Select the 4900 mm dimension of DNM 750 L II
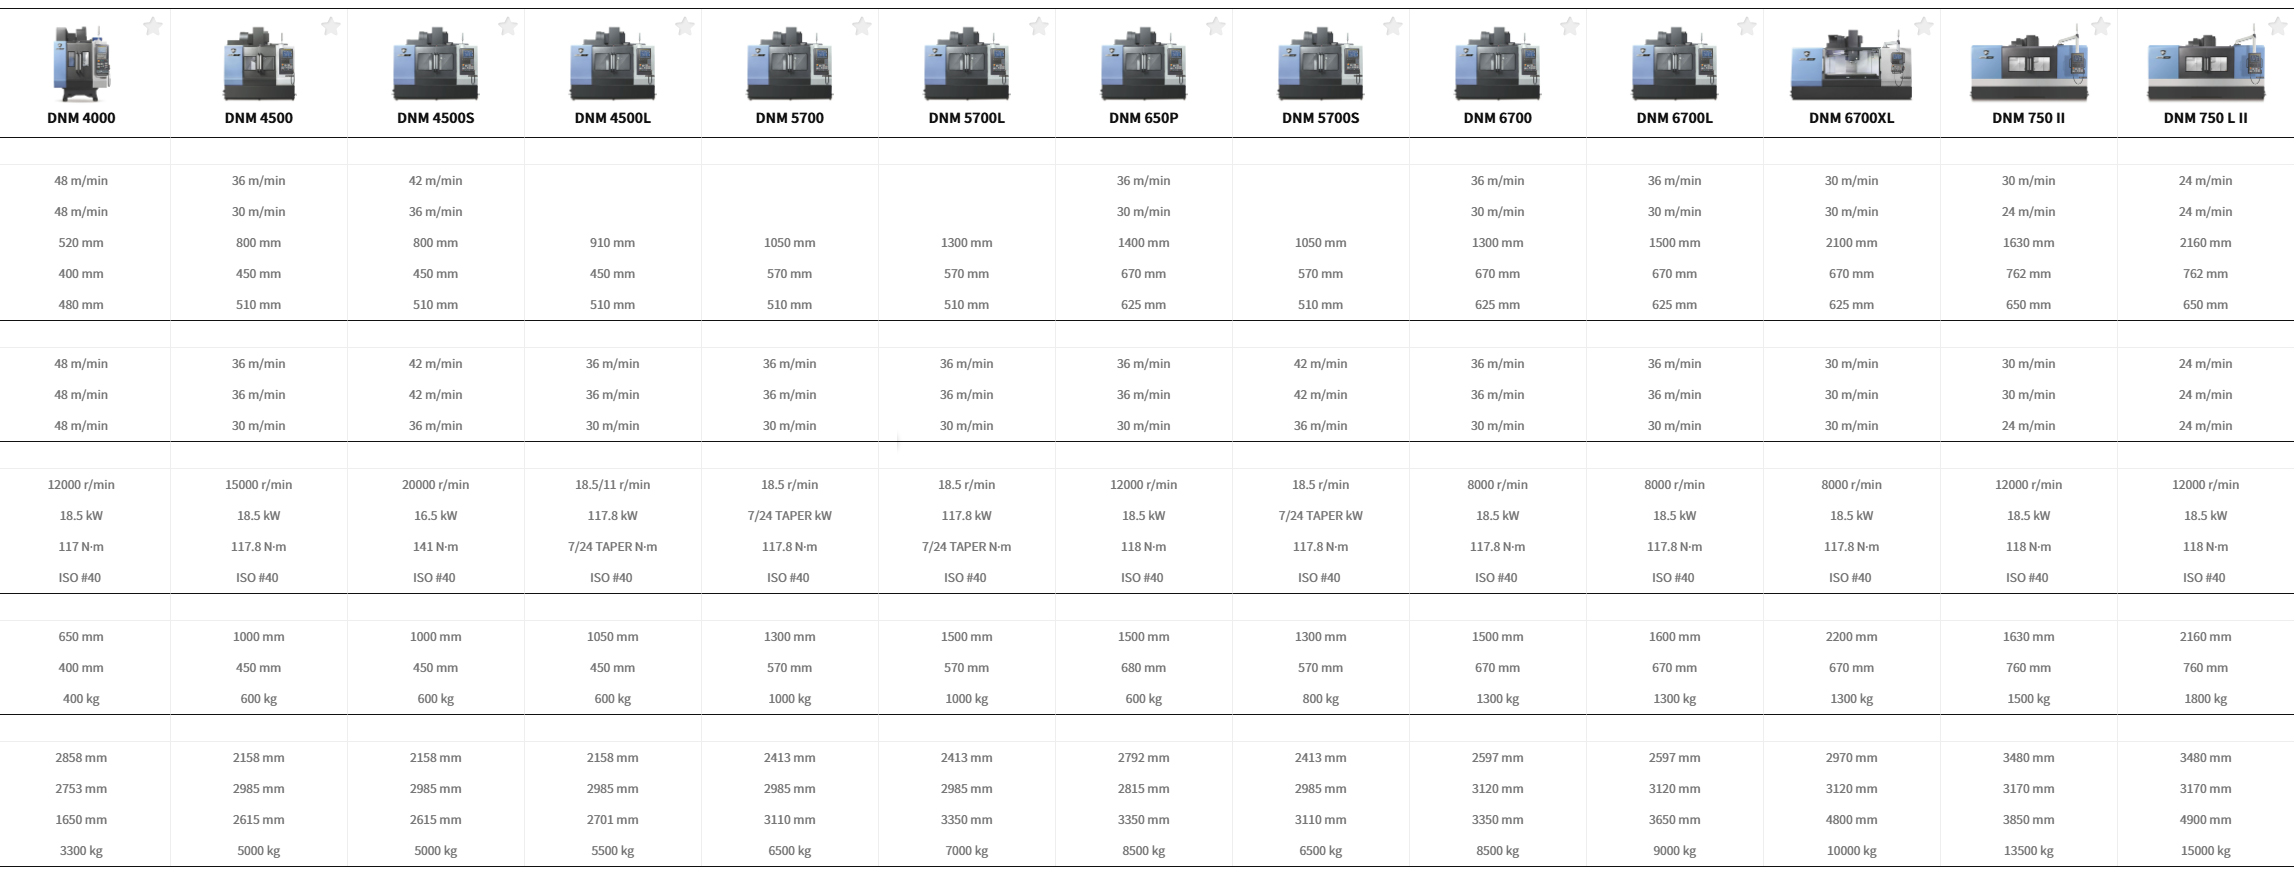 [x=2206, y=820]
